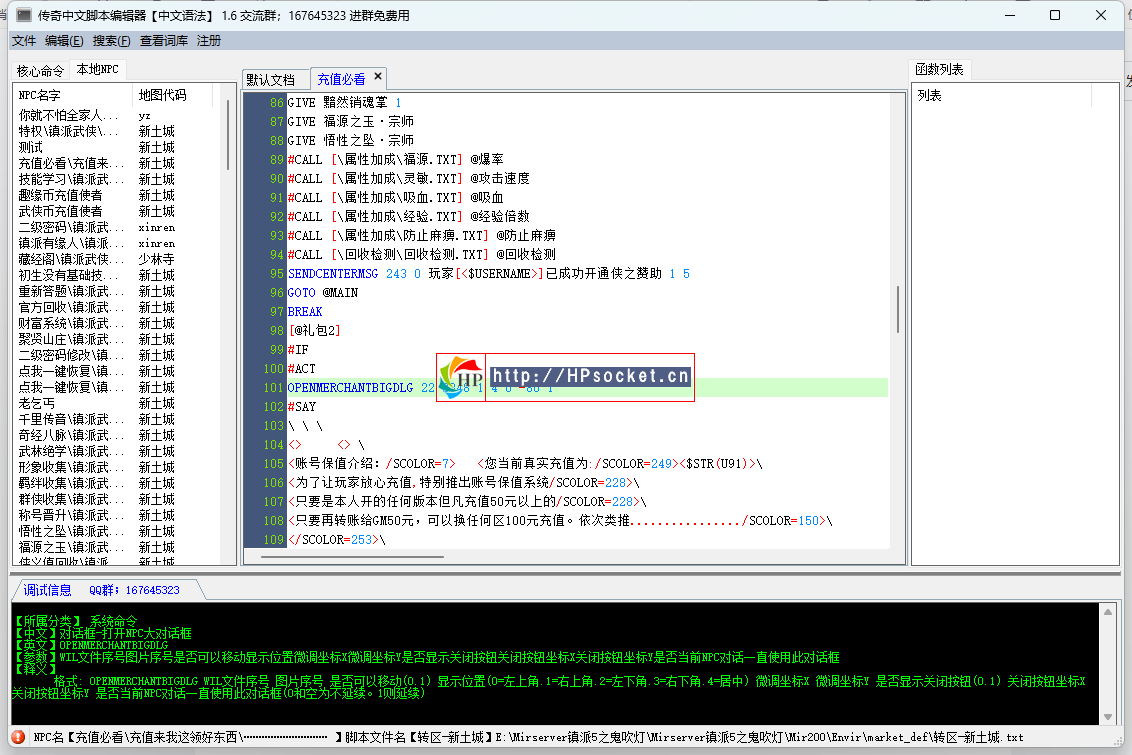Select the 函数列表 tab
The width and height of the screenshot is (1132, 755).
(940, 70)
